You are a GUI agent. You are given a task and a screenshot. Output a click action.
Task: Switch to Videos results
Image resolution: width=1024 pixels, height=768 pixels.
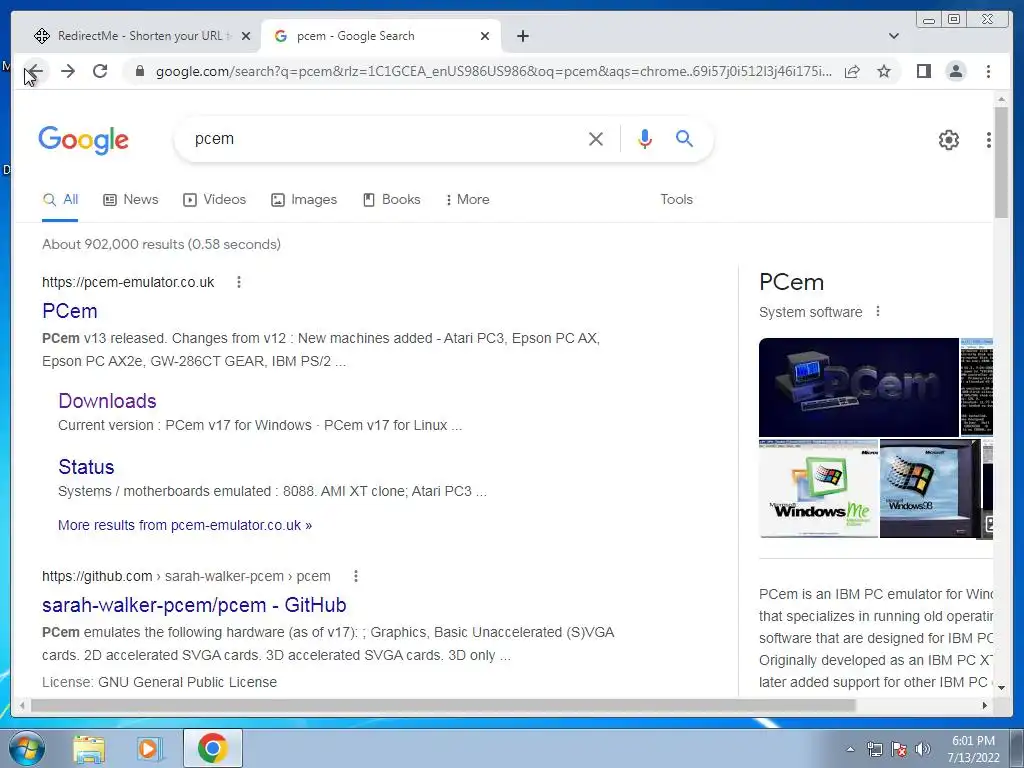215,199
